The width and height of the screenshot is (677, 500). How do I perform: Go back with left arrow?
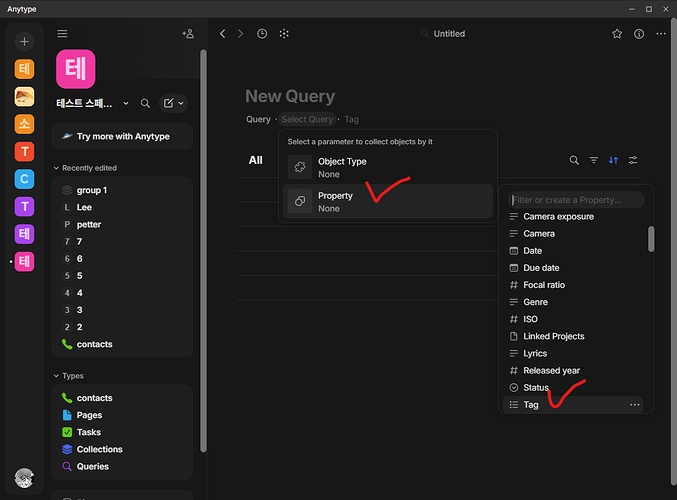[222, 34]
